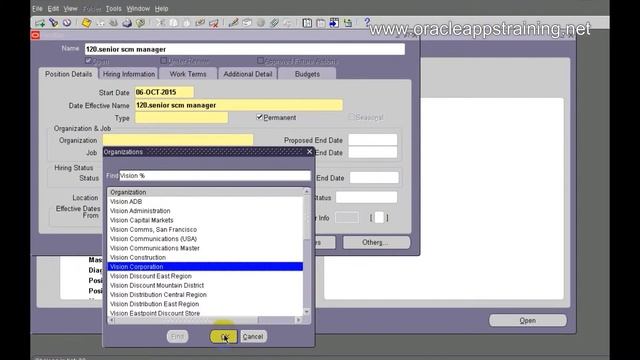
Task: Click the yellow Type field
Action: click(181, 118)
